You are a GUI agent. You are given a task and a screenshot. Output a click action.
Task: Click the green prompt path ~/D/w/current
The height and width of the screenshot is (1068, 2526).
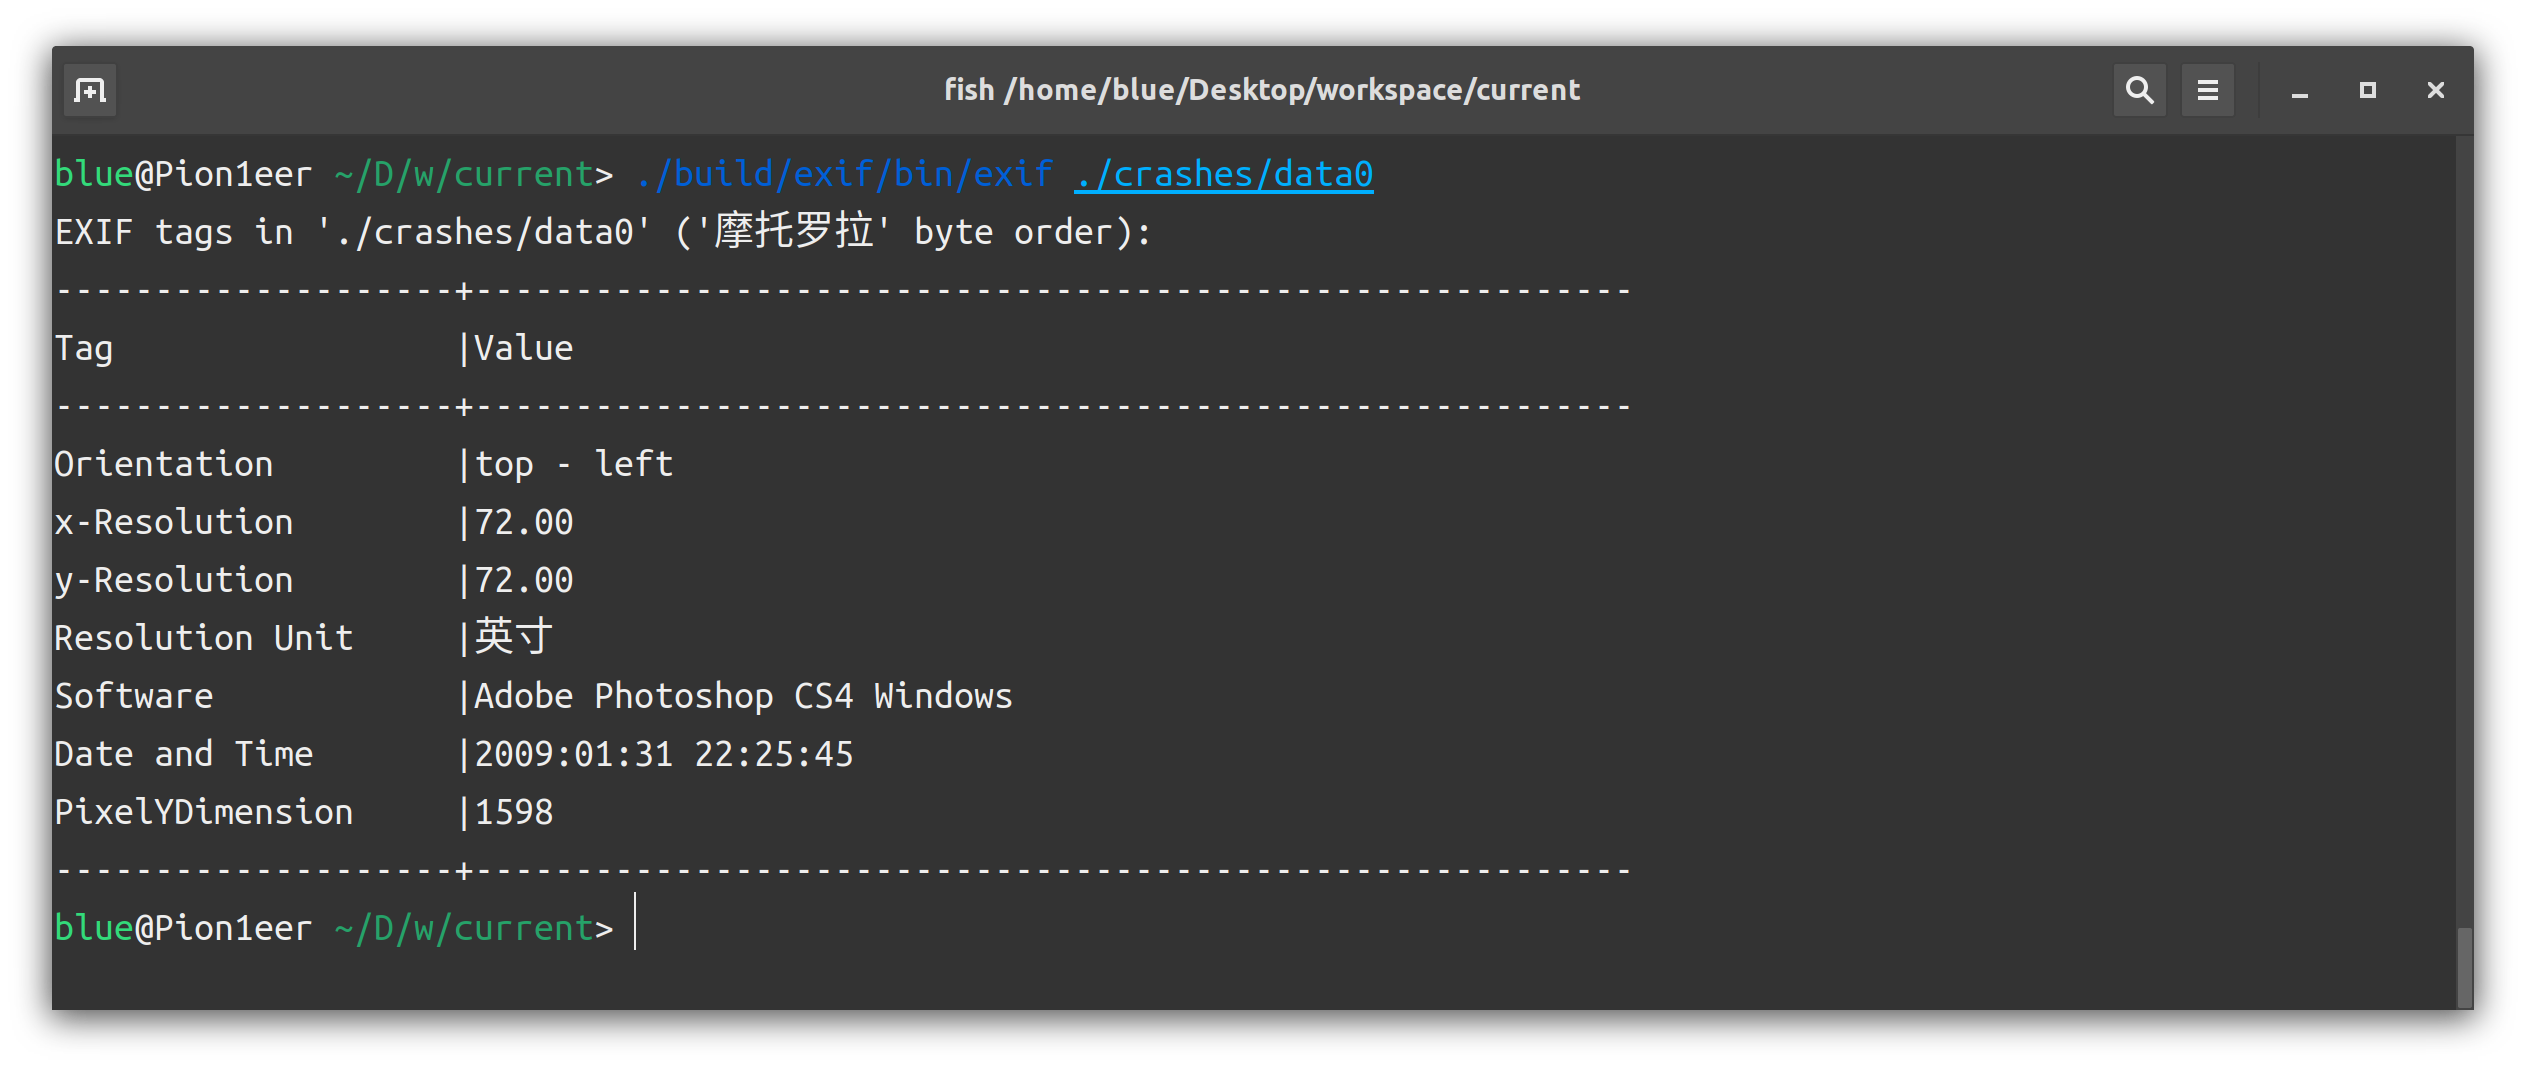coord(462,172)
